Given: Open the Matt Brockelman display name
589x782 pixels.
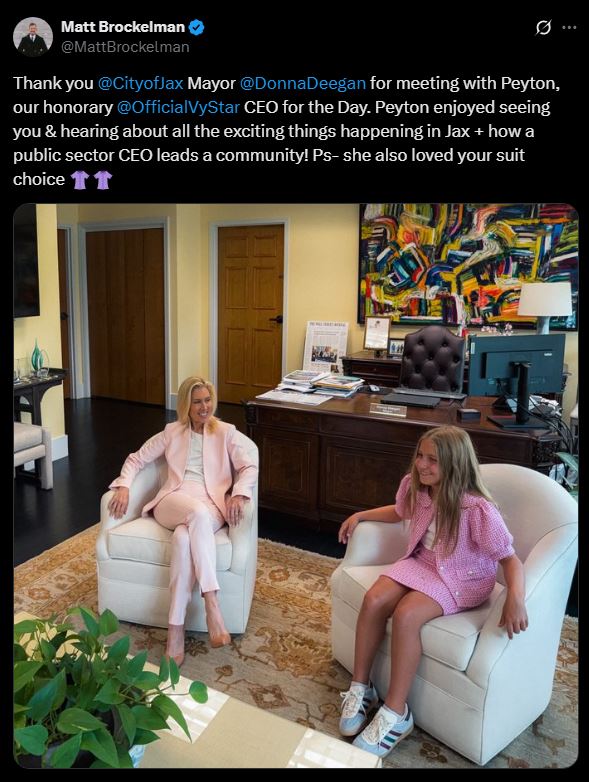Looking at the screenshot, I should (123, 27).
